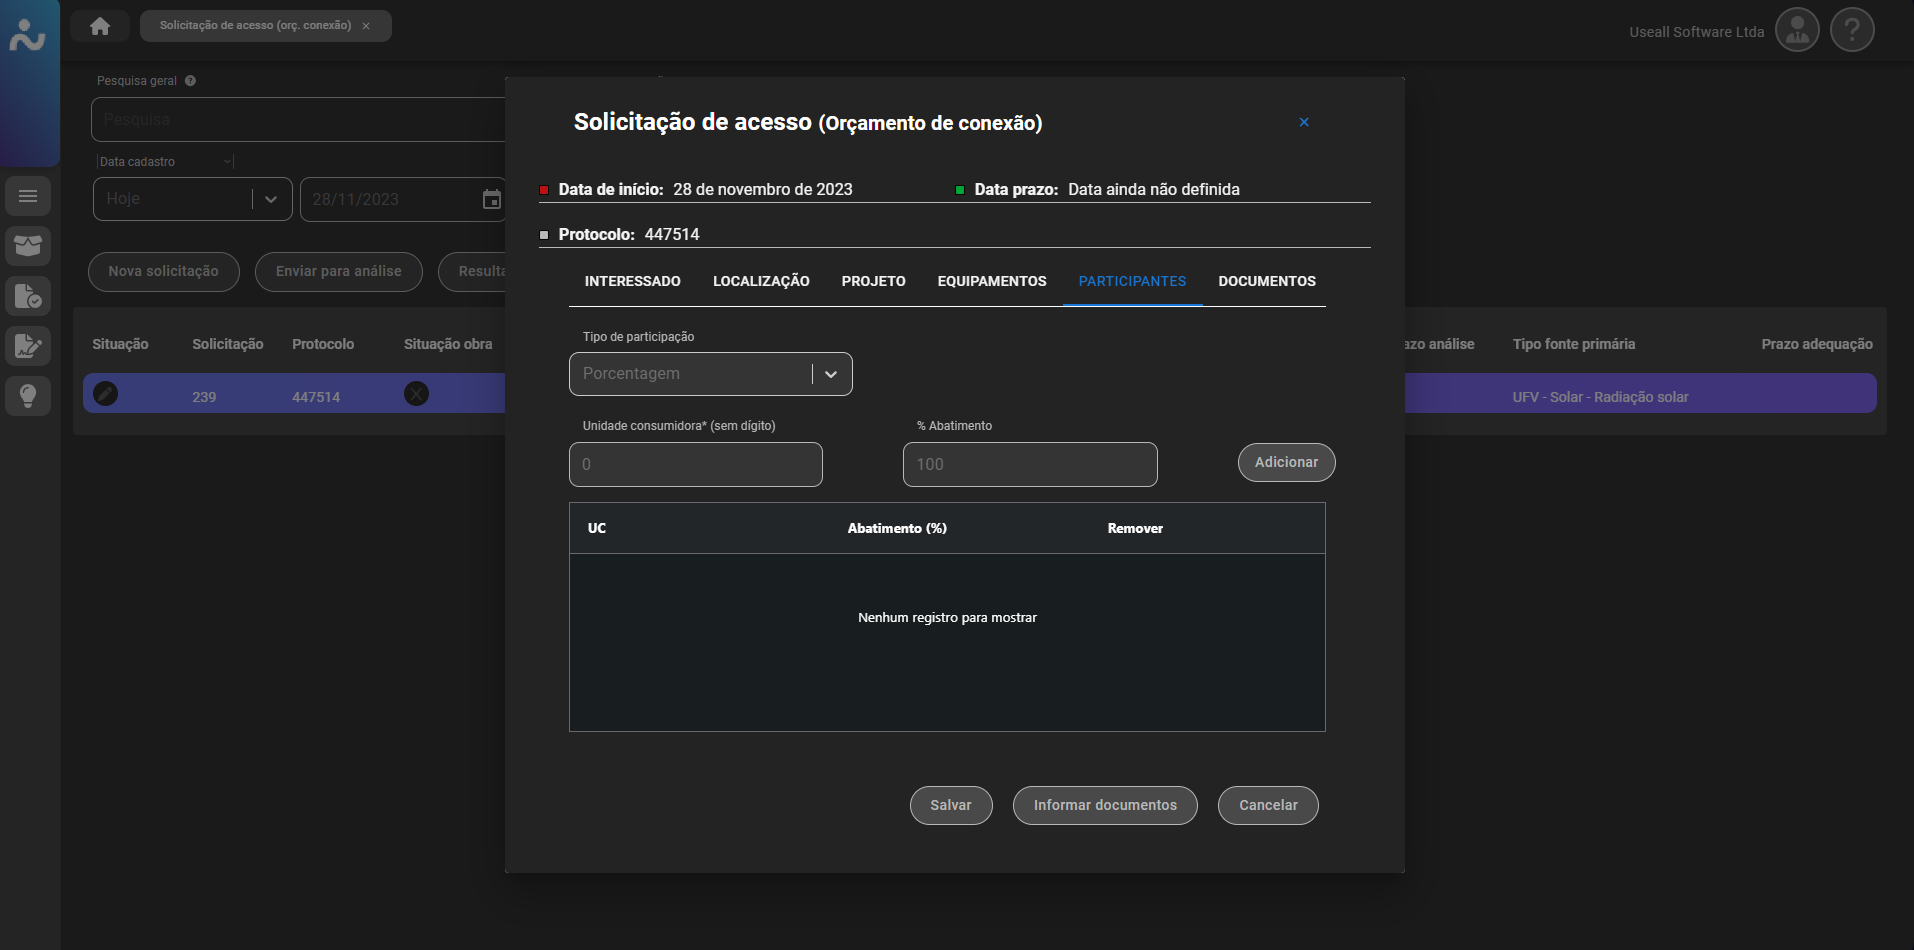Open the approved document sidebar icon
The width and height of the screenshot is (1914, 950).
point(28,296)
